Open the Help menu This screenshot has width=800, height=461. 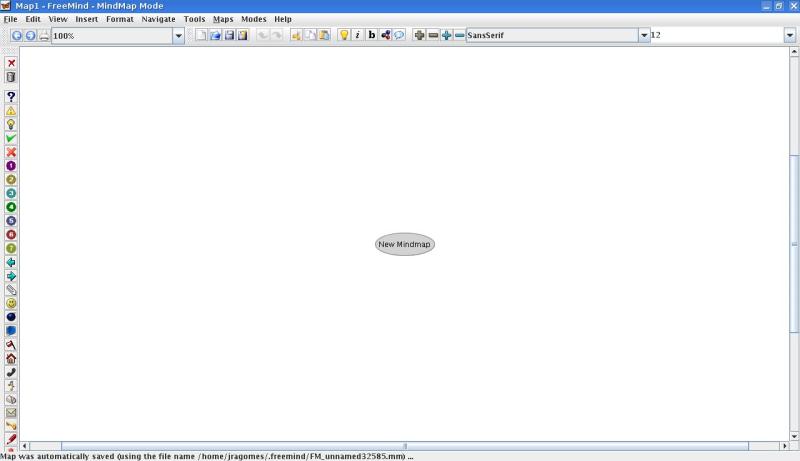click(x=283, y=19)
